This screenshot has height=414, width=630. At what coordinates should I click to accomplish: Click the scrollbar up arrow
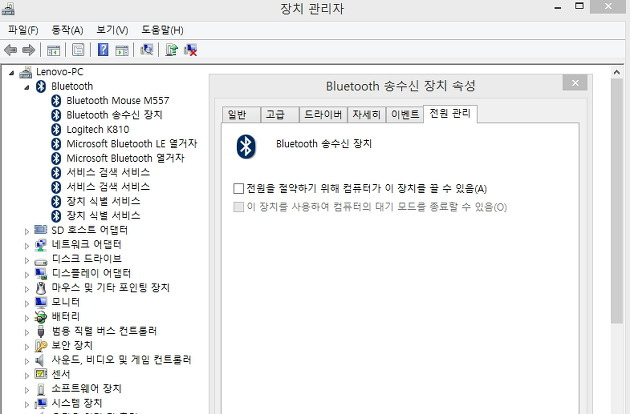(x=617, y=72)
